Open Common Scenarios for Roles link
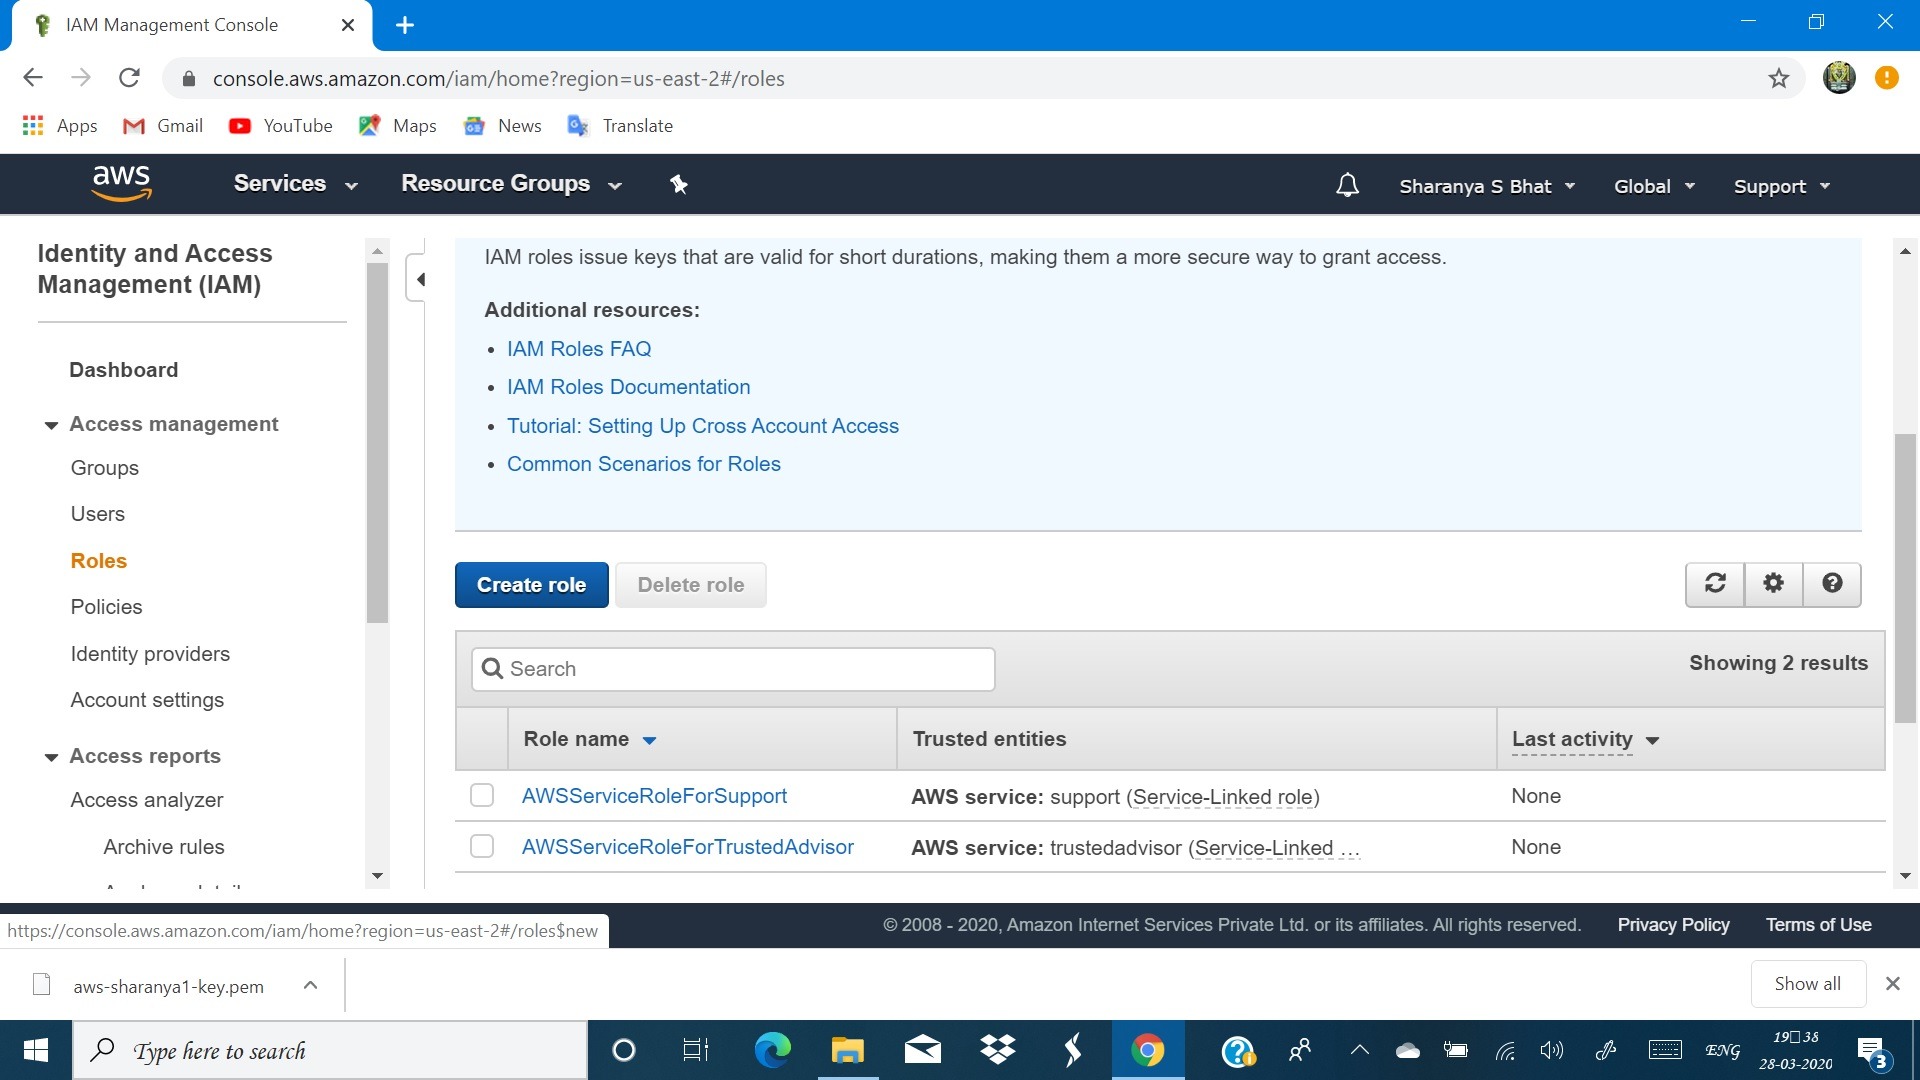Screen dimensions: 1920x1080 click(x=644, y=464)
